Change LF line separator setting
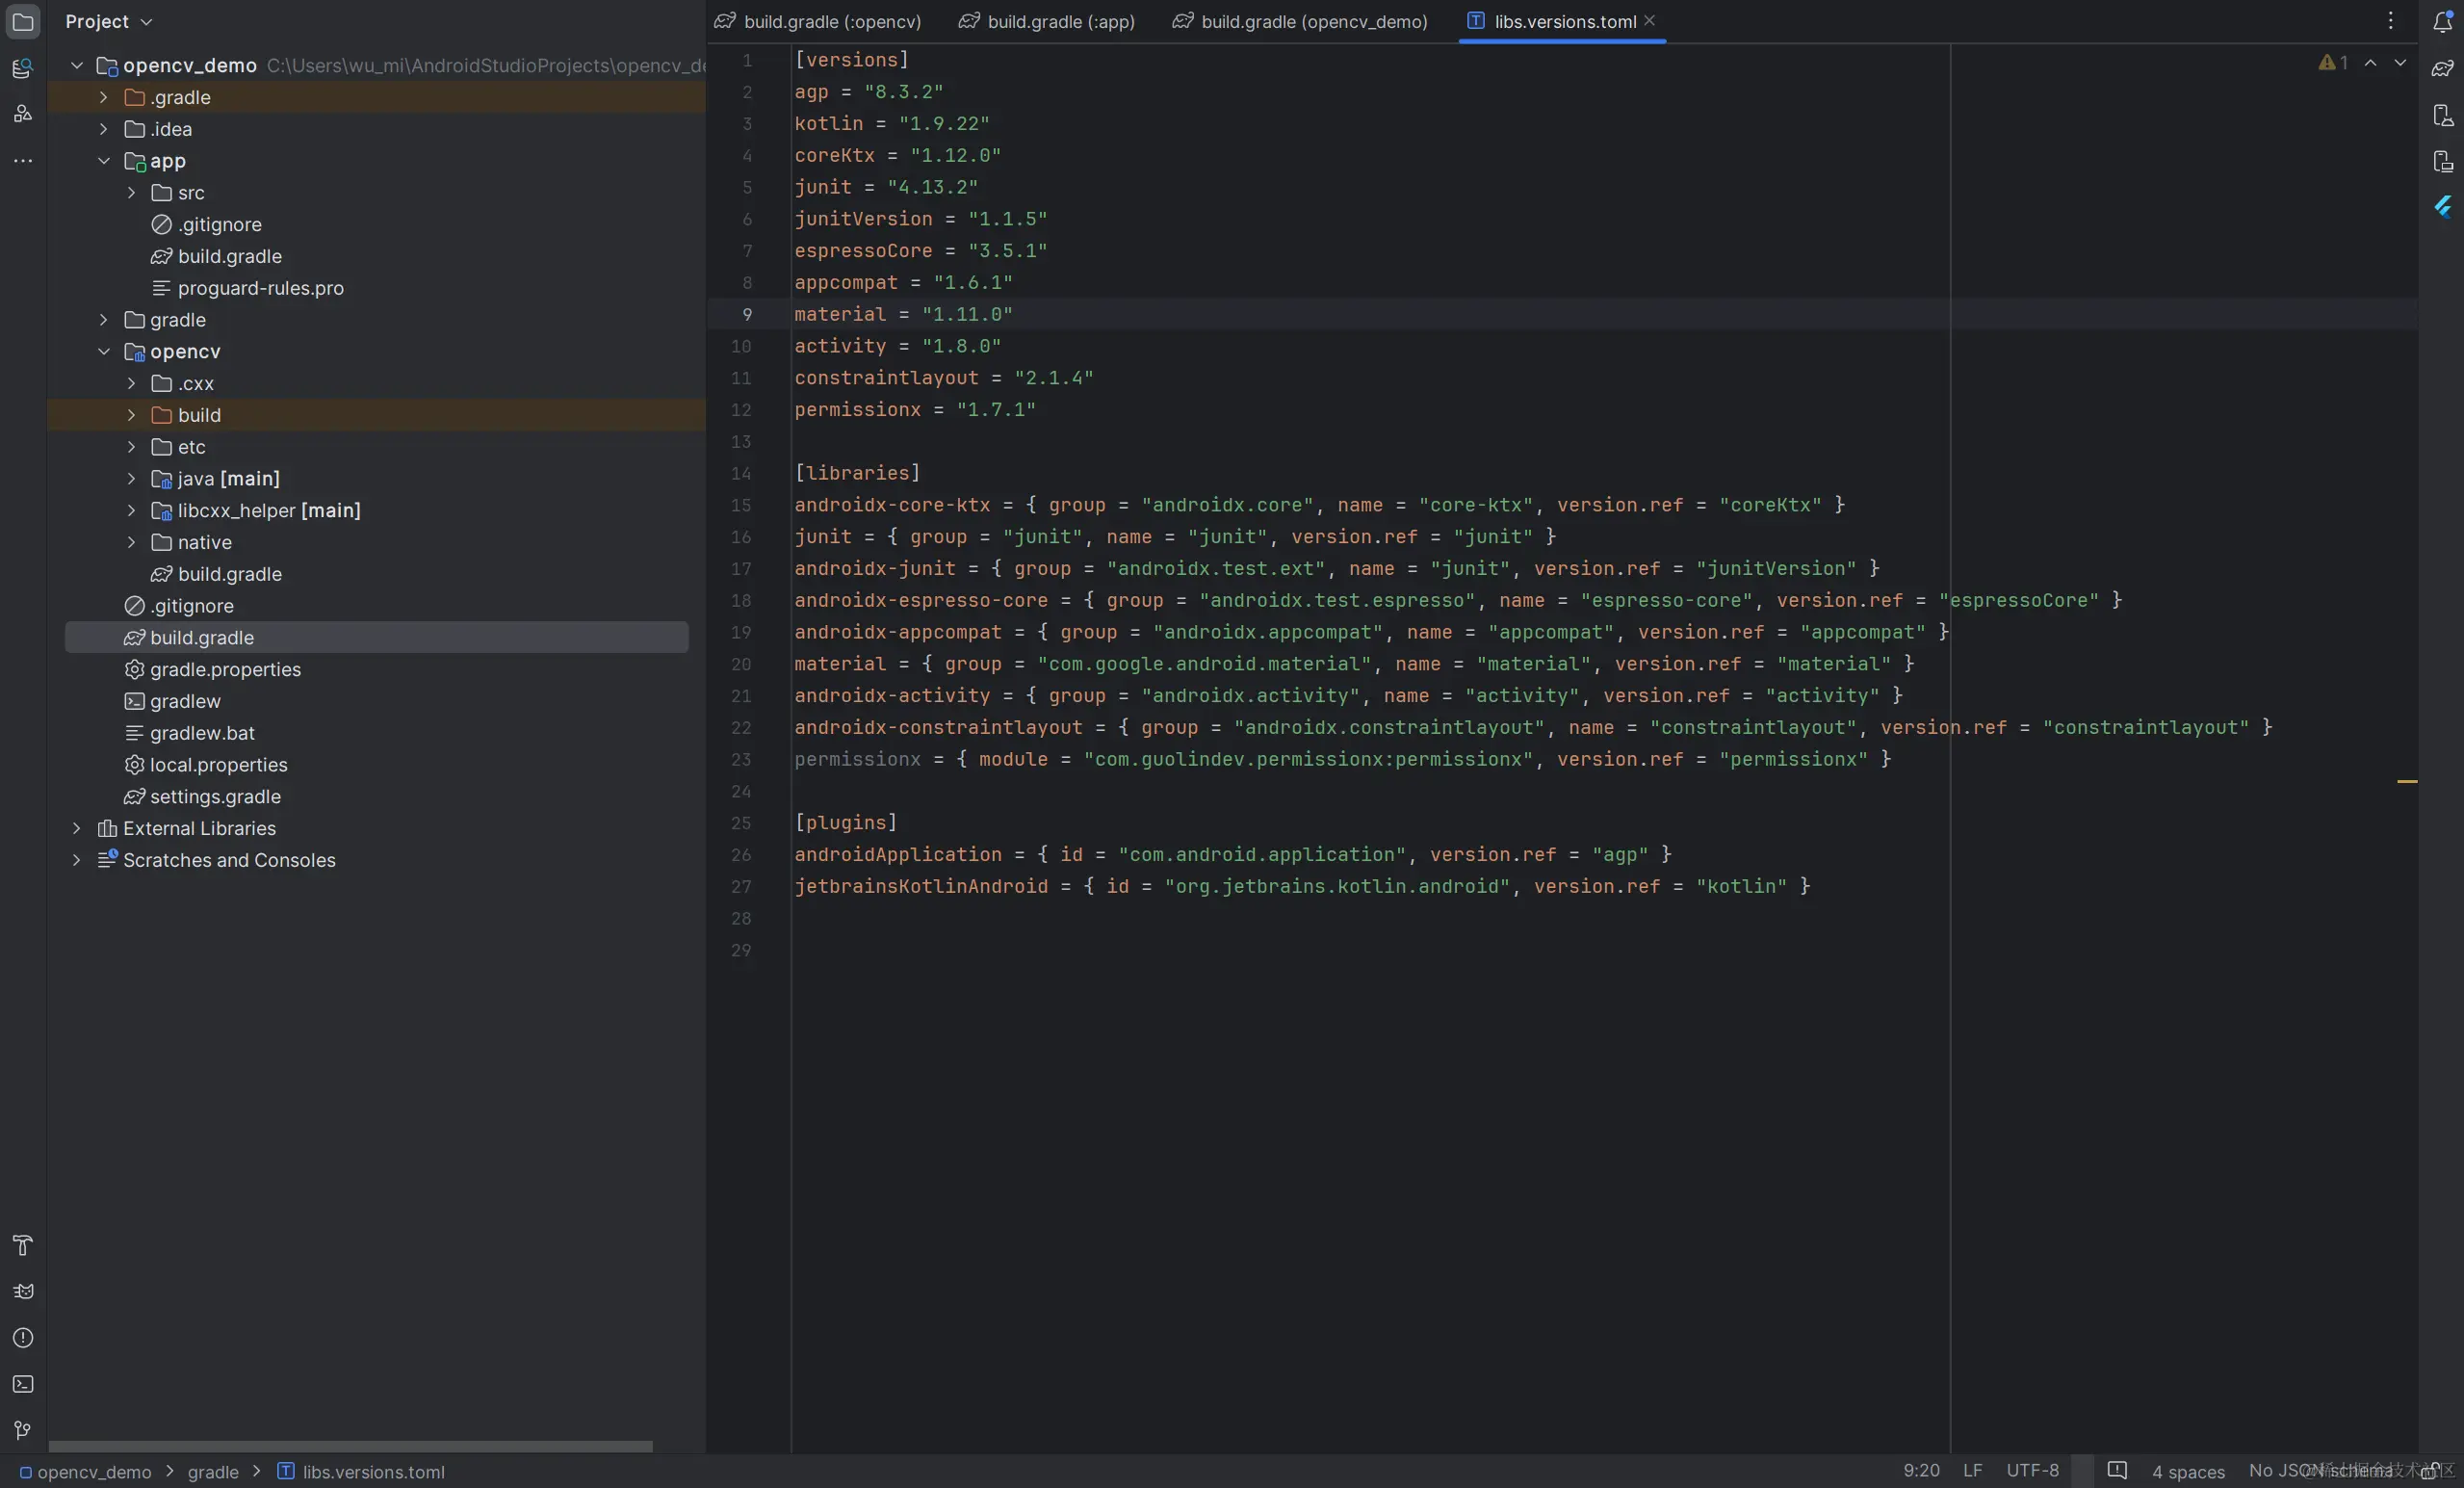Image resolution: width=2464 pixels, height=1488 pixels. tap(1972, 1470)
